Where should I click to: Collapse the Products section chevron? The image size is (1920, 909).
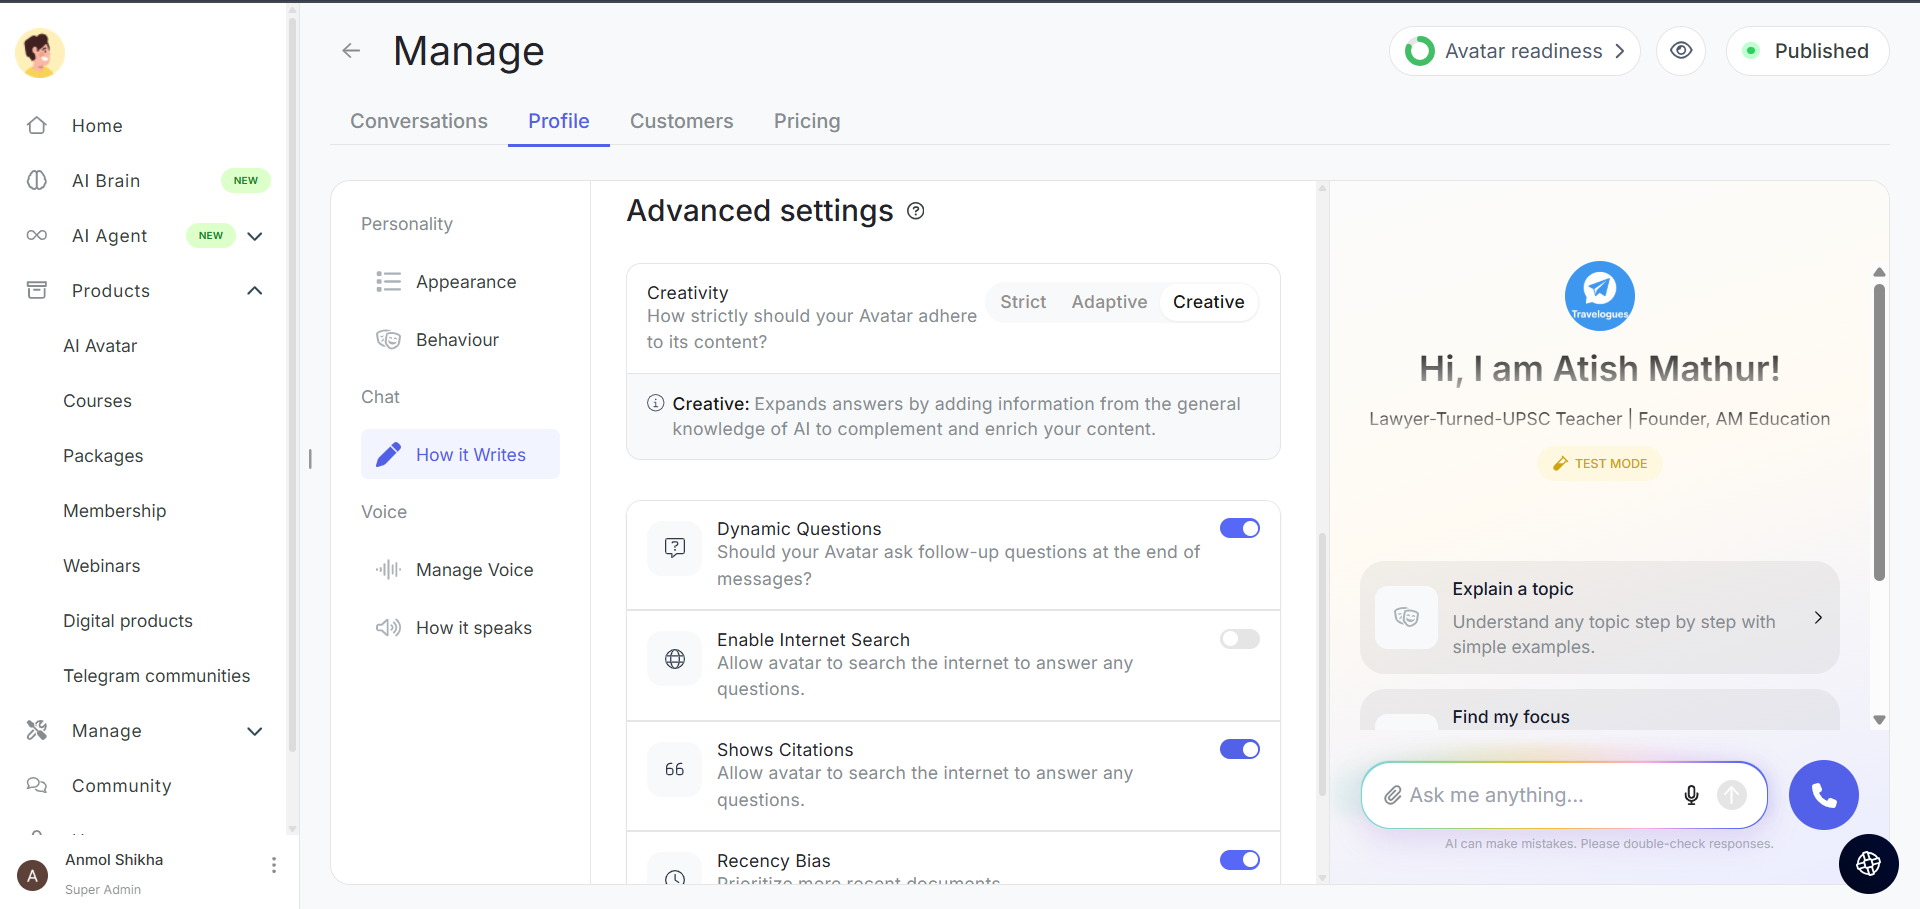255,291
